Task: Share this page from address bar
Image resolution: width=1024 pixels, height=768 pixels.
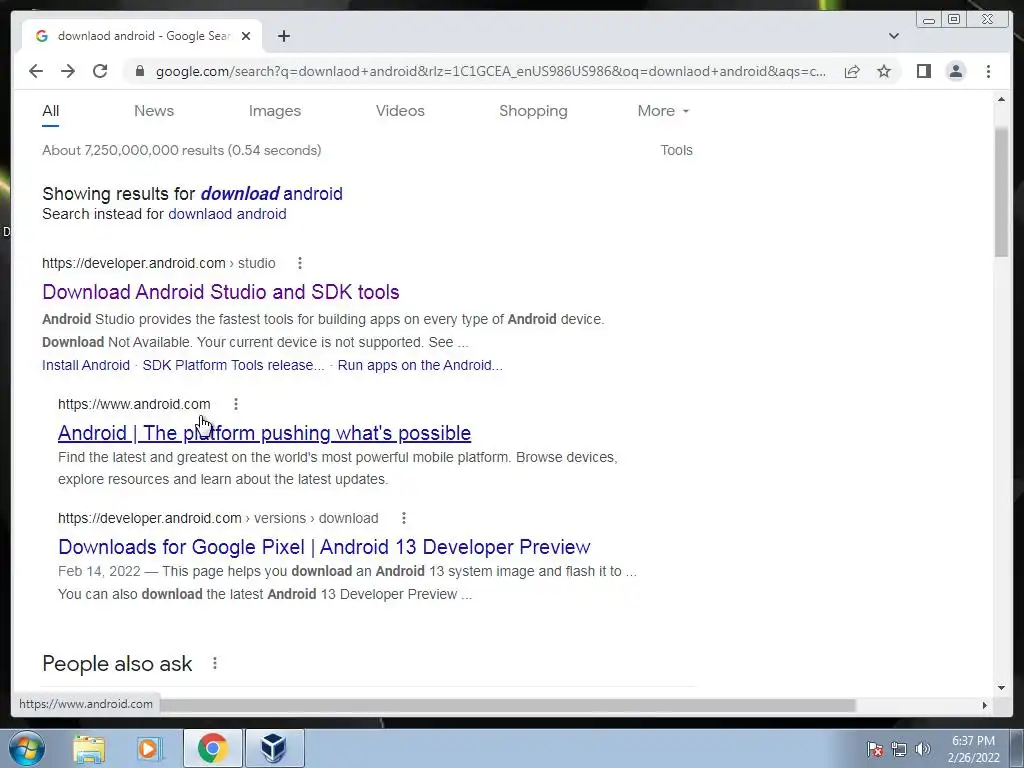Action: pyautogui.click(x=852, y=71)
